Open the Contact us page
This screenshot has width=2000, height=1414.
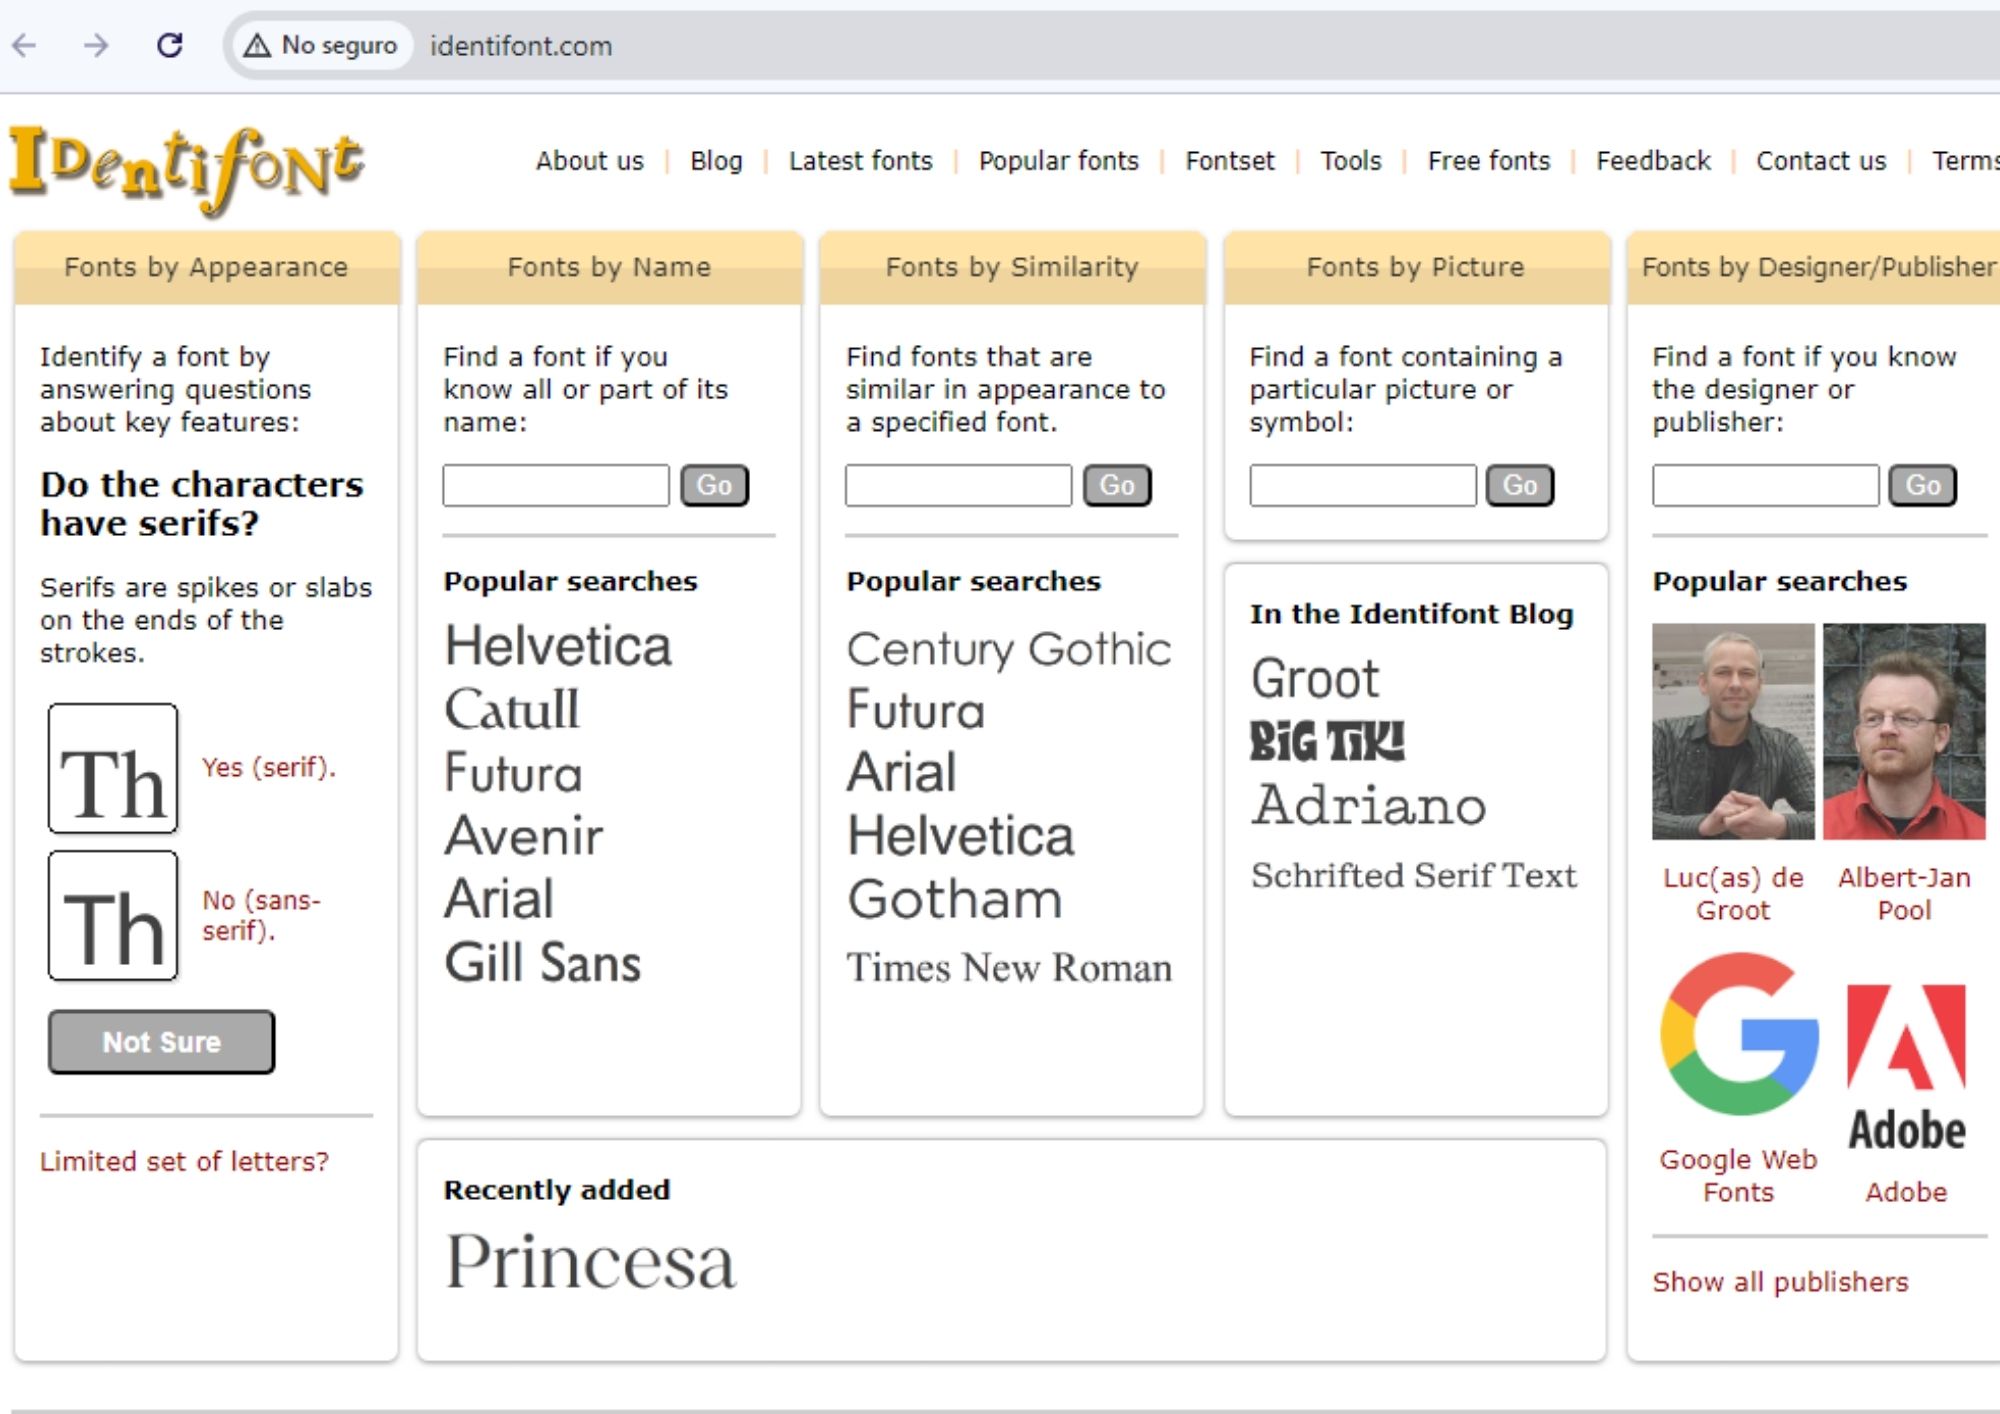1821,161
